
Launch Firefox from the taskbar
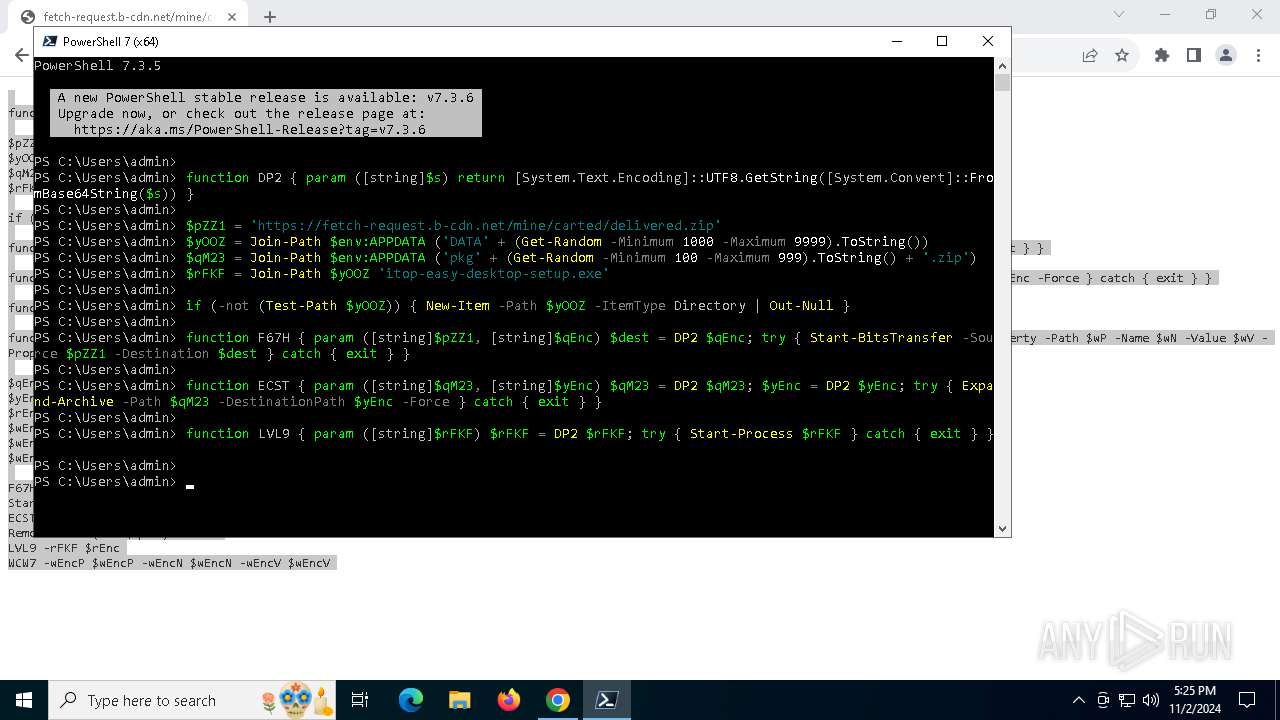tap(508, 700)
